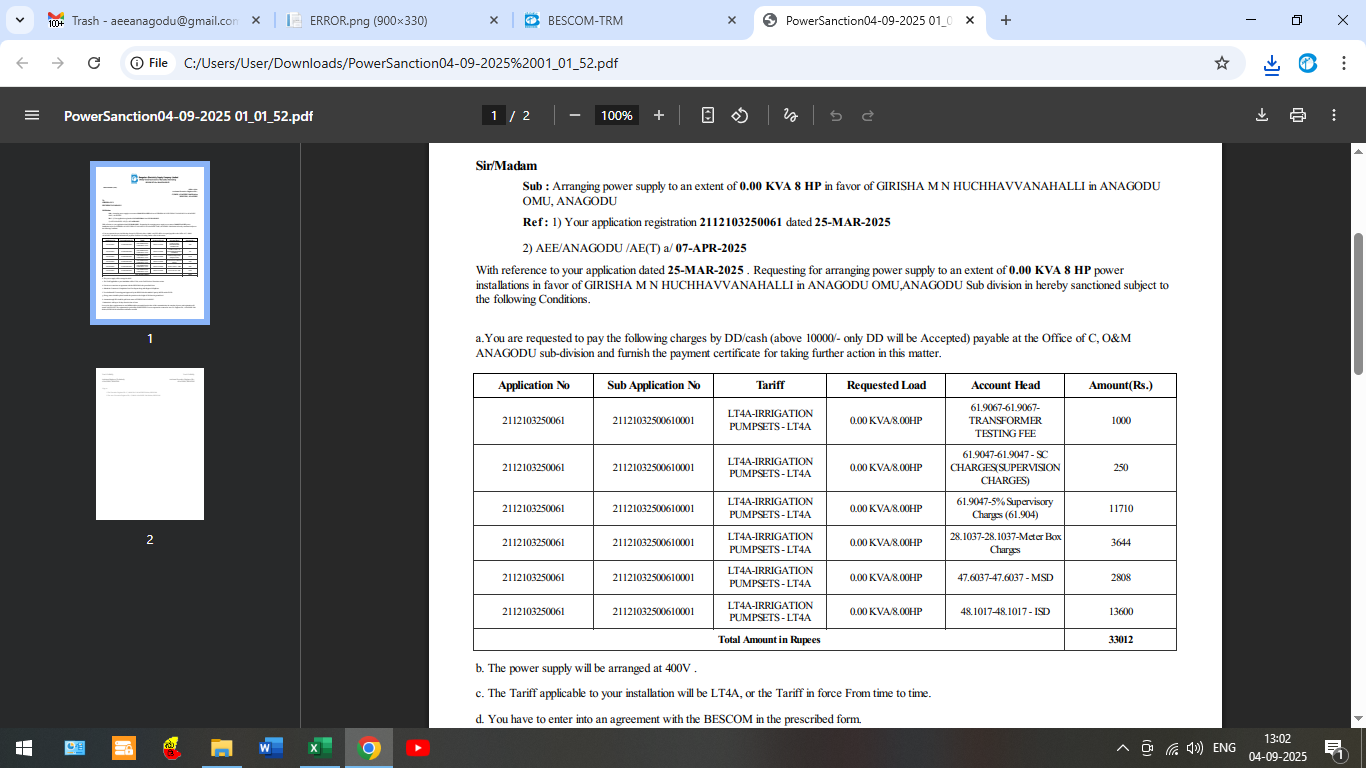The height and width of the screenshot is (768, 1366).
Task: Click the redo icon in PDF toolbar
Action: [x=868, y=115]
